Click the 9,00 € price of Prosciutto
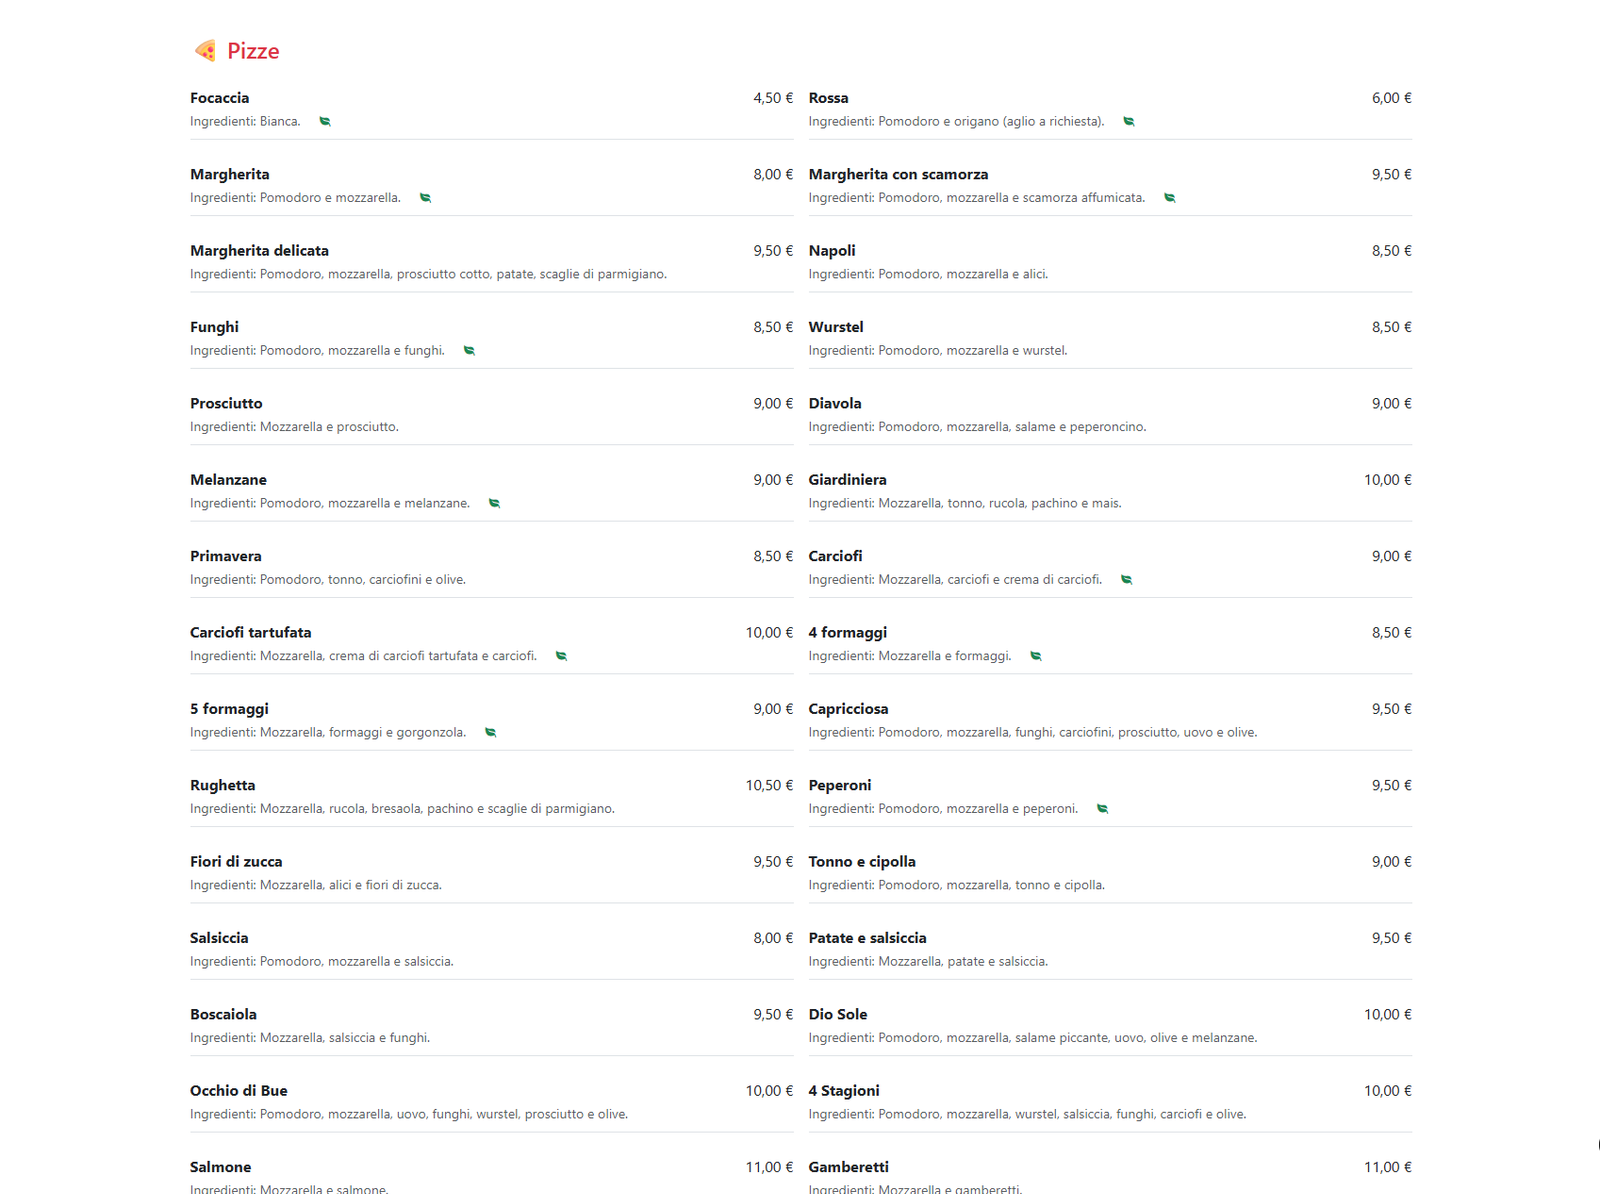1600x1194 pixels. pos(770,403)
